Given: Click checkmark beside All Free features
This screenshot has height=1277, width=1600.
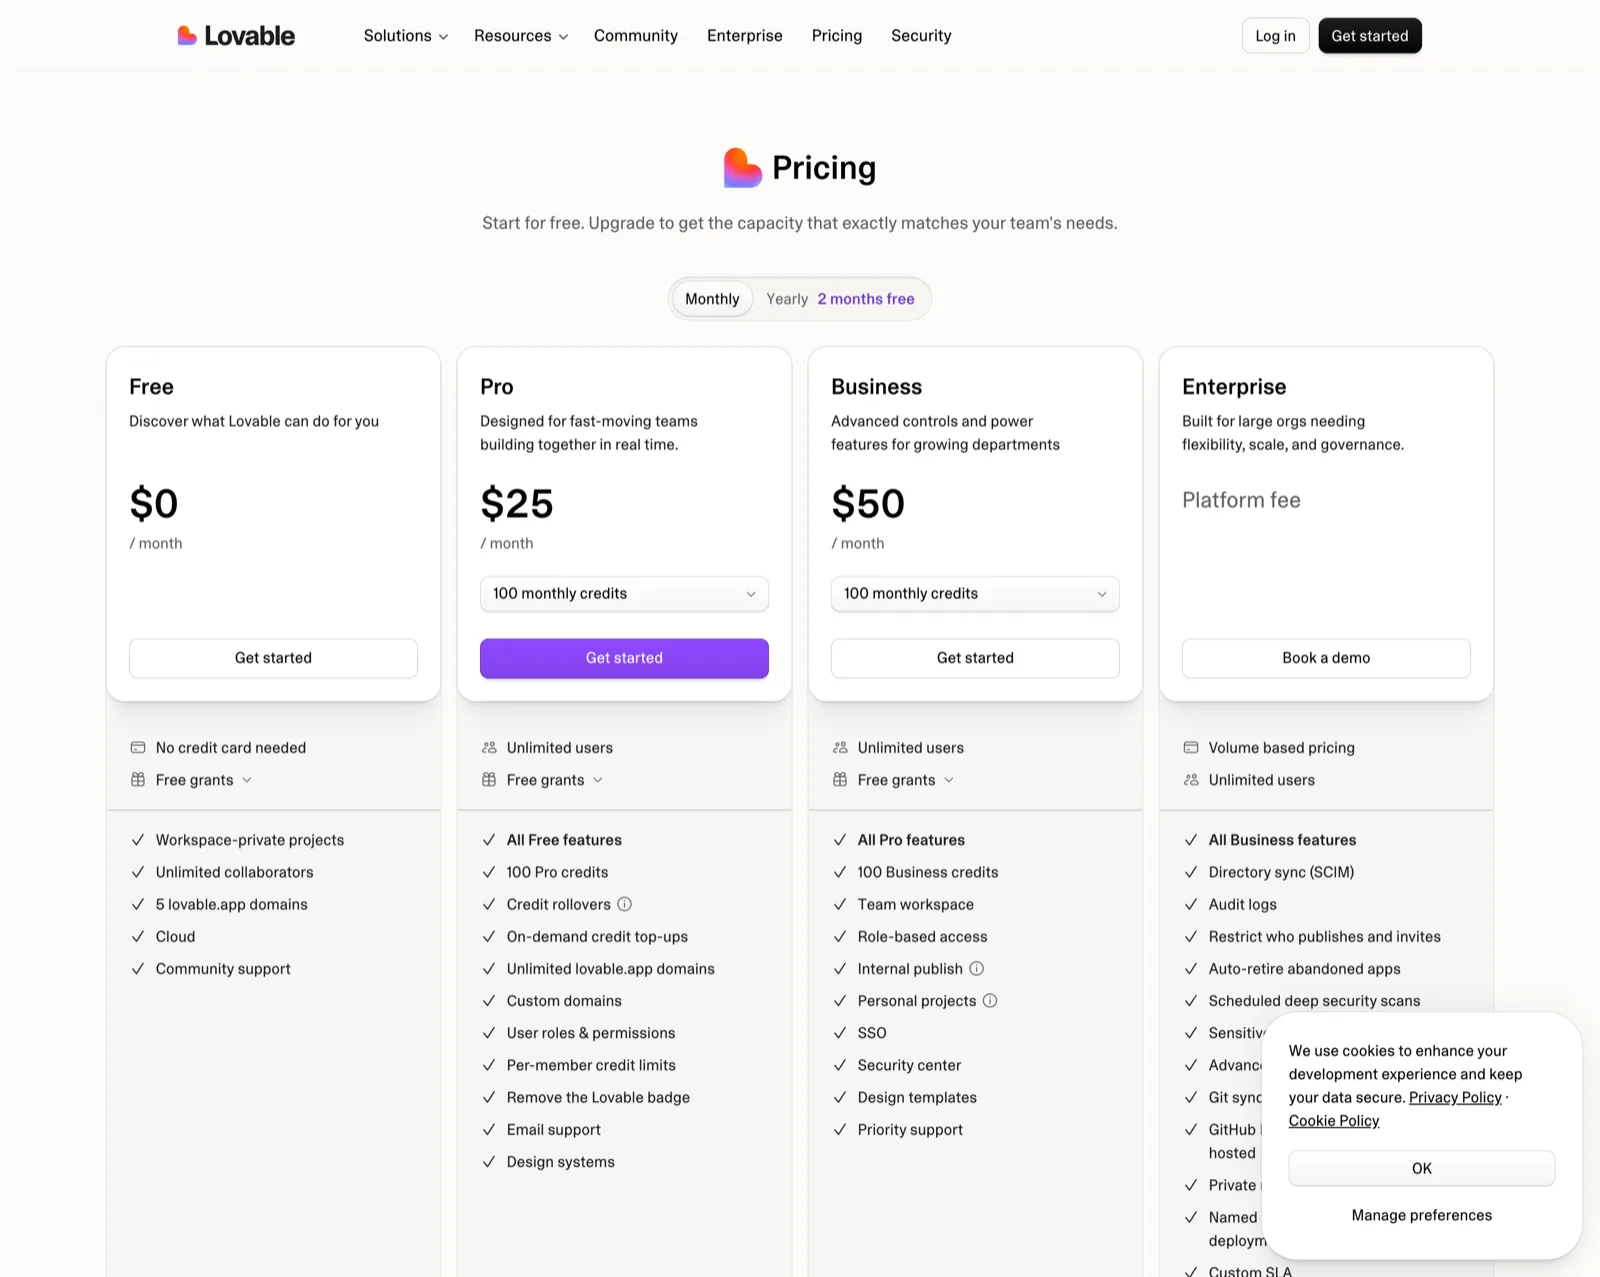Looking at the screenshot, I should 489,840.
